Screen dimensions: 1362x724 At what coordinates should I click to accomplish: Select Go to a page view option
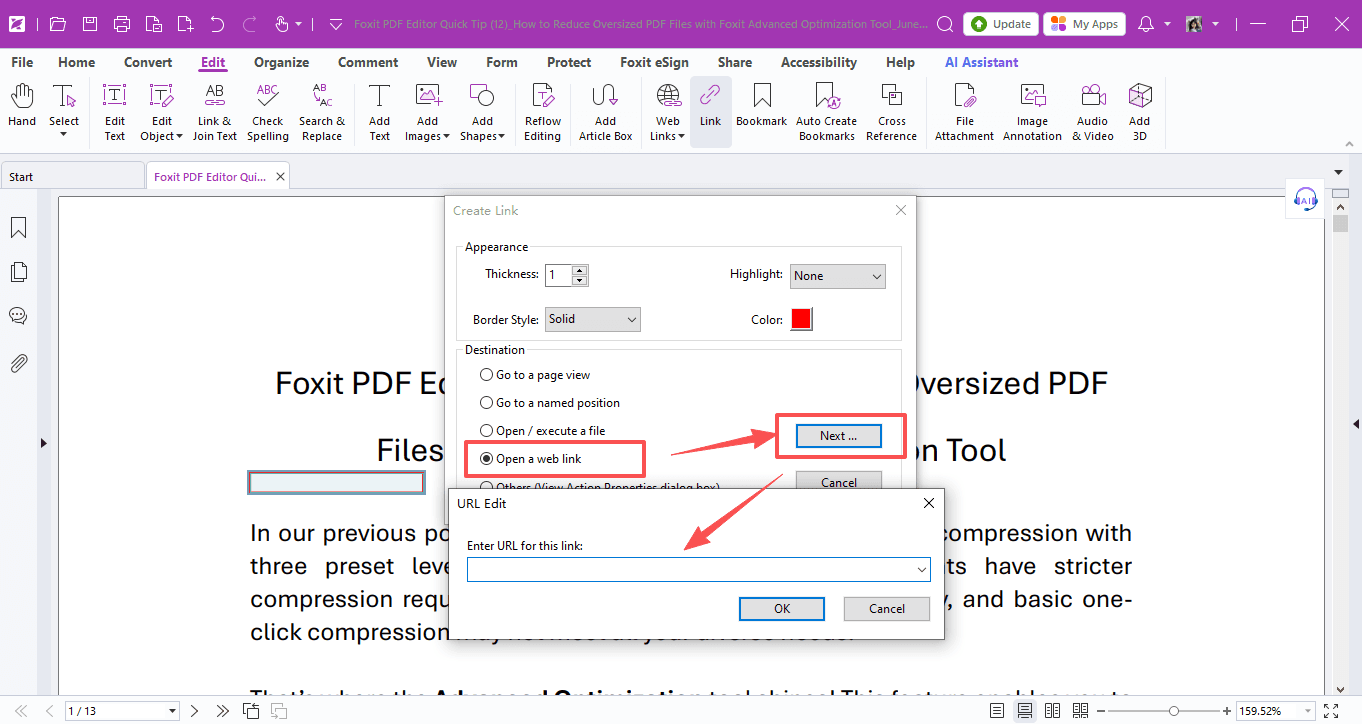tap(535, 375)
